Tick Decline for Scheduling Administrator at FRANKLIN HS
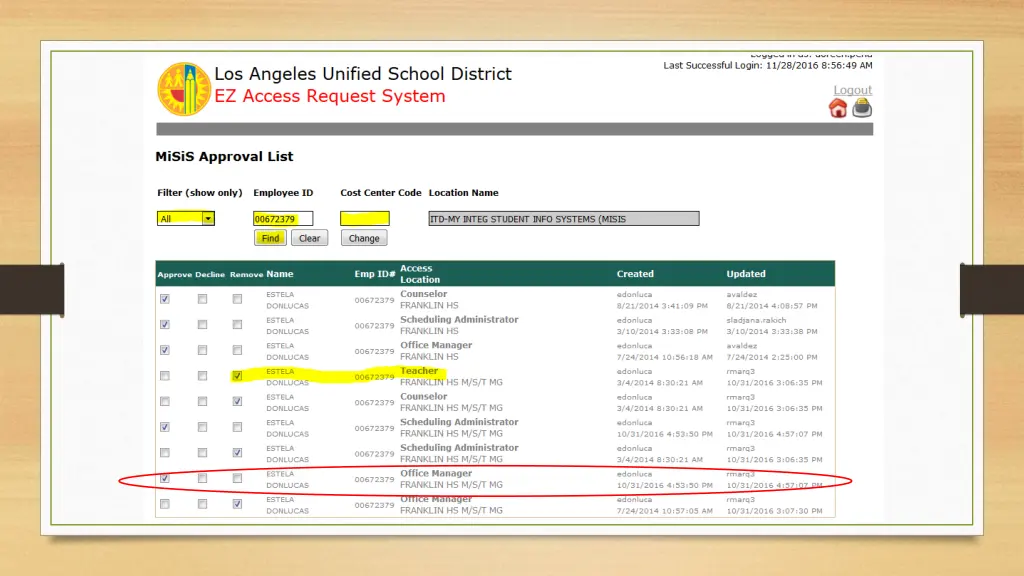This screenshot has width=1024, height=576. [x=202, y=325]
